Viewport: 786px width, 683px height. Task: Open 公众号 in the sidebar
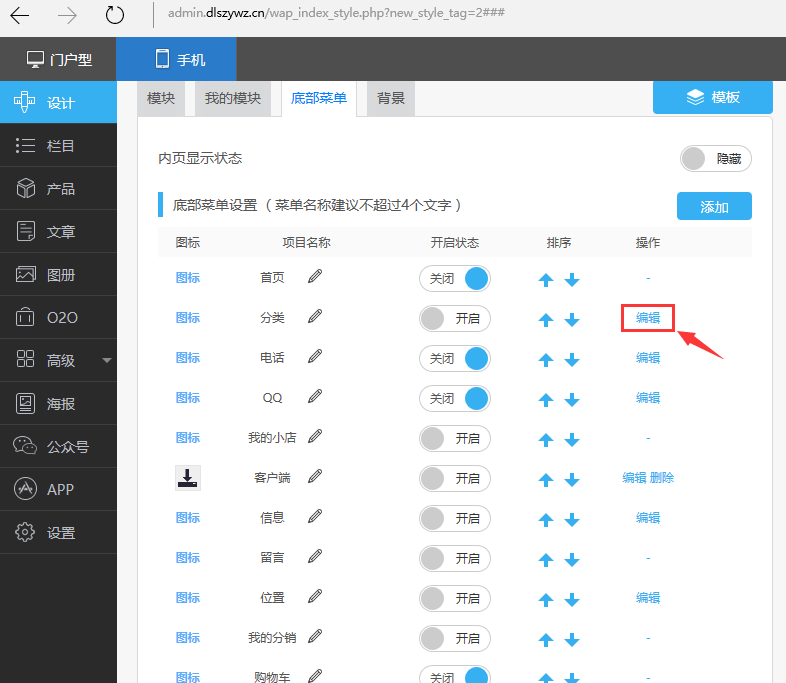click(x=58, y=446)
